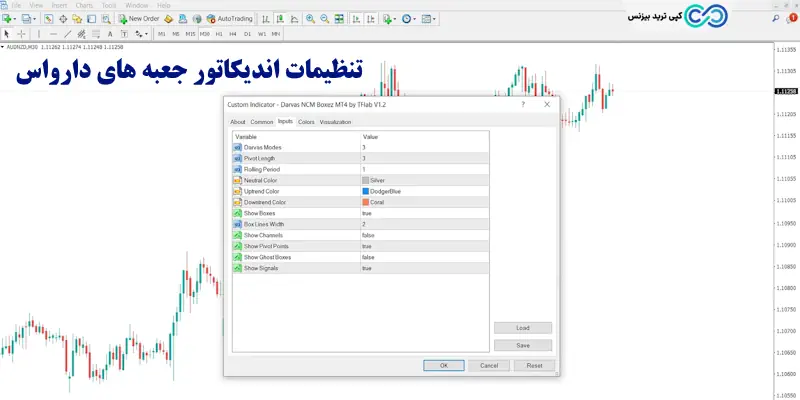Zoom out the chart

point(324,19)
